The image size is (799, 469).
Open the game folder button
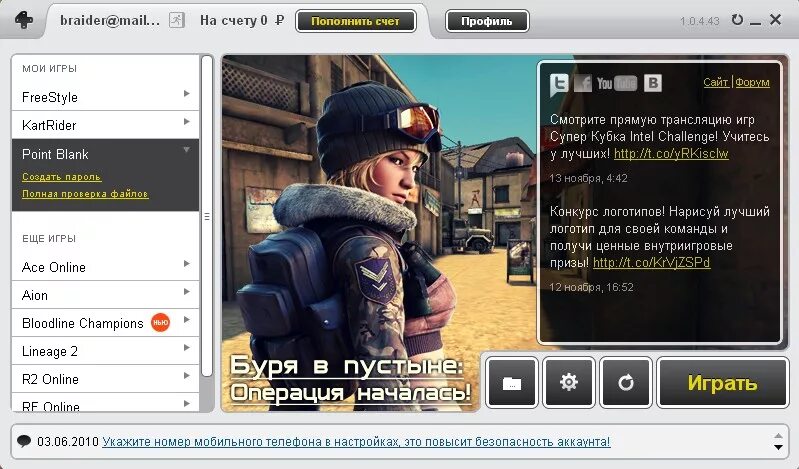coord(512,383)
